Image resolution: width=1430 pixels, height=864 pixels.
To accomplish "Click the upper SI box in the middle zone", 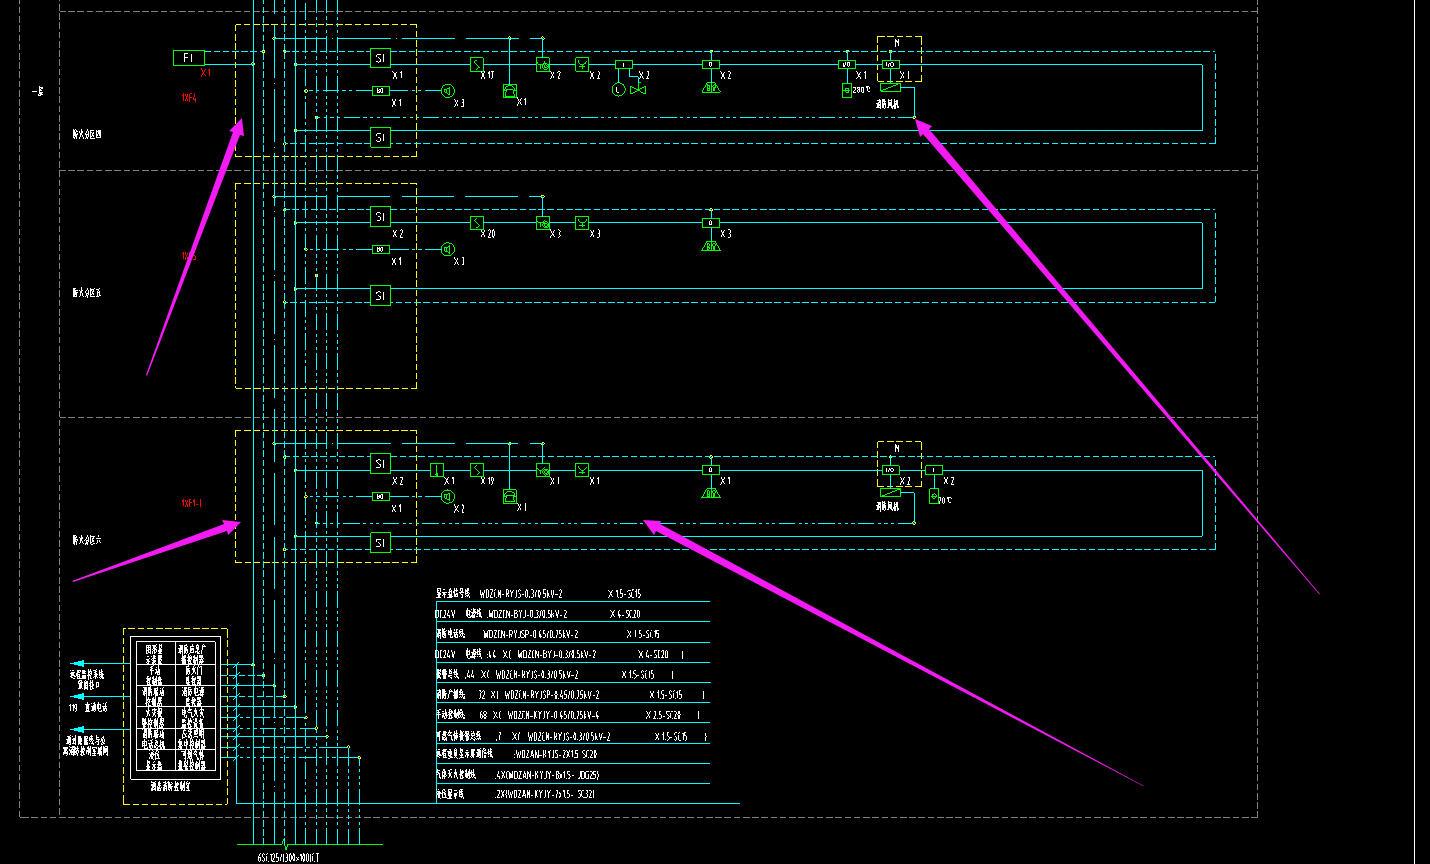I will click(380, 216).
